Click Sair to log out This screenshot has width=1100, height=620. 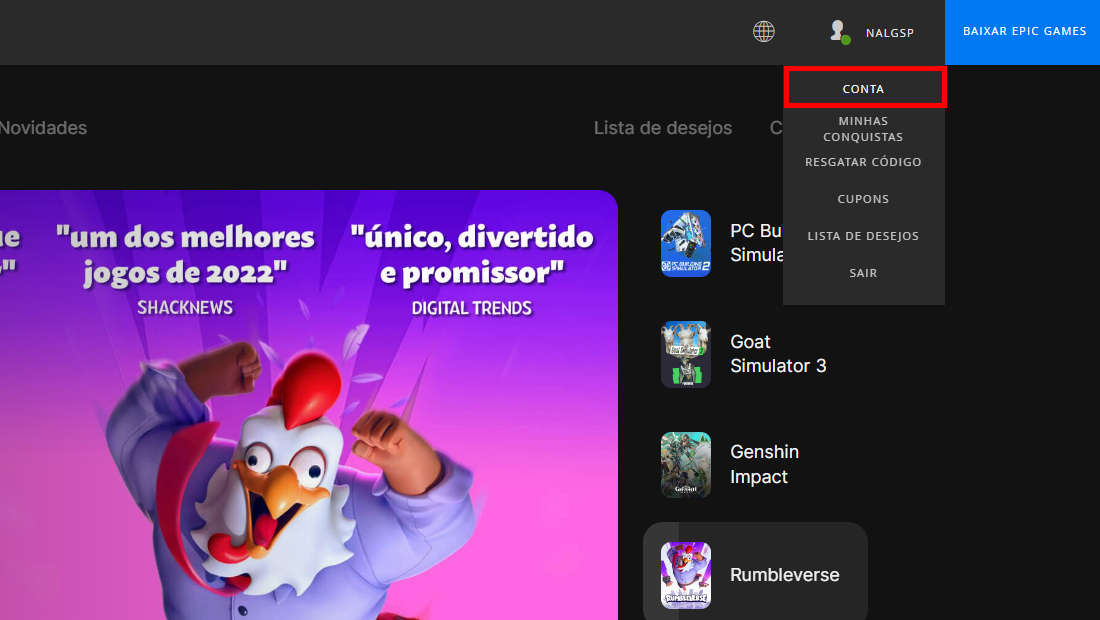tap(864, 274)
